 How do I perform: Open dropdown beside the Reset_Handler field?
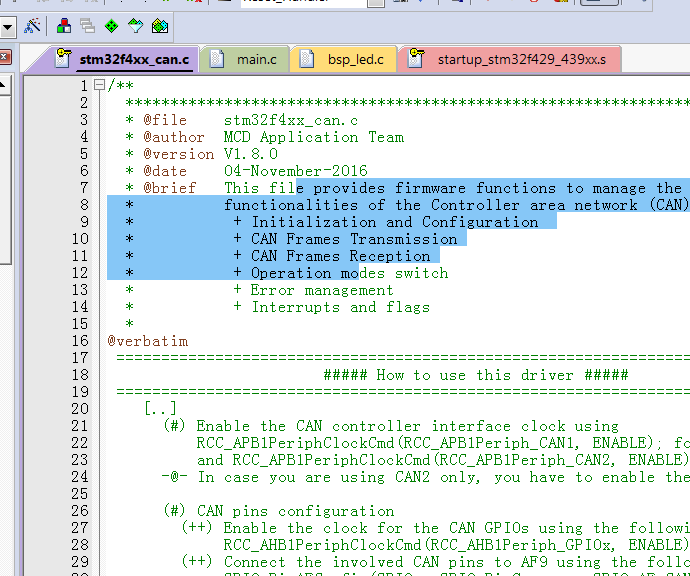[x=376, y=5]
